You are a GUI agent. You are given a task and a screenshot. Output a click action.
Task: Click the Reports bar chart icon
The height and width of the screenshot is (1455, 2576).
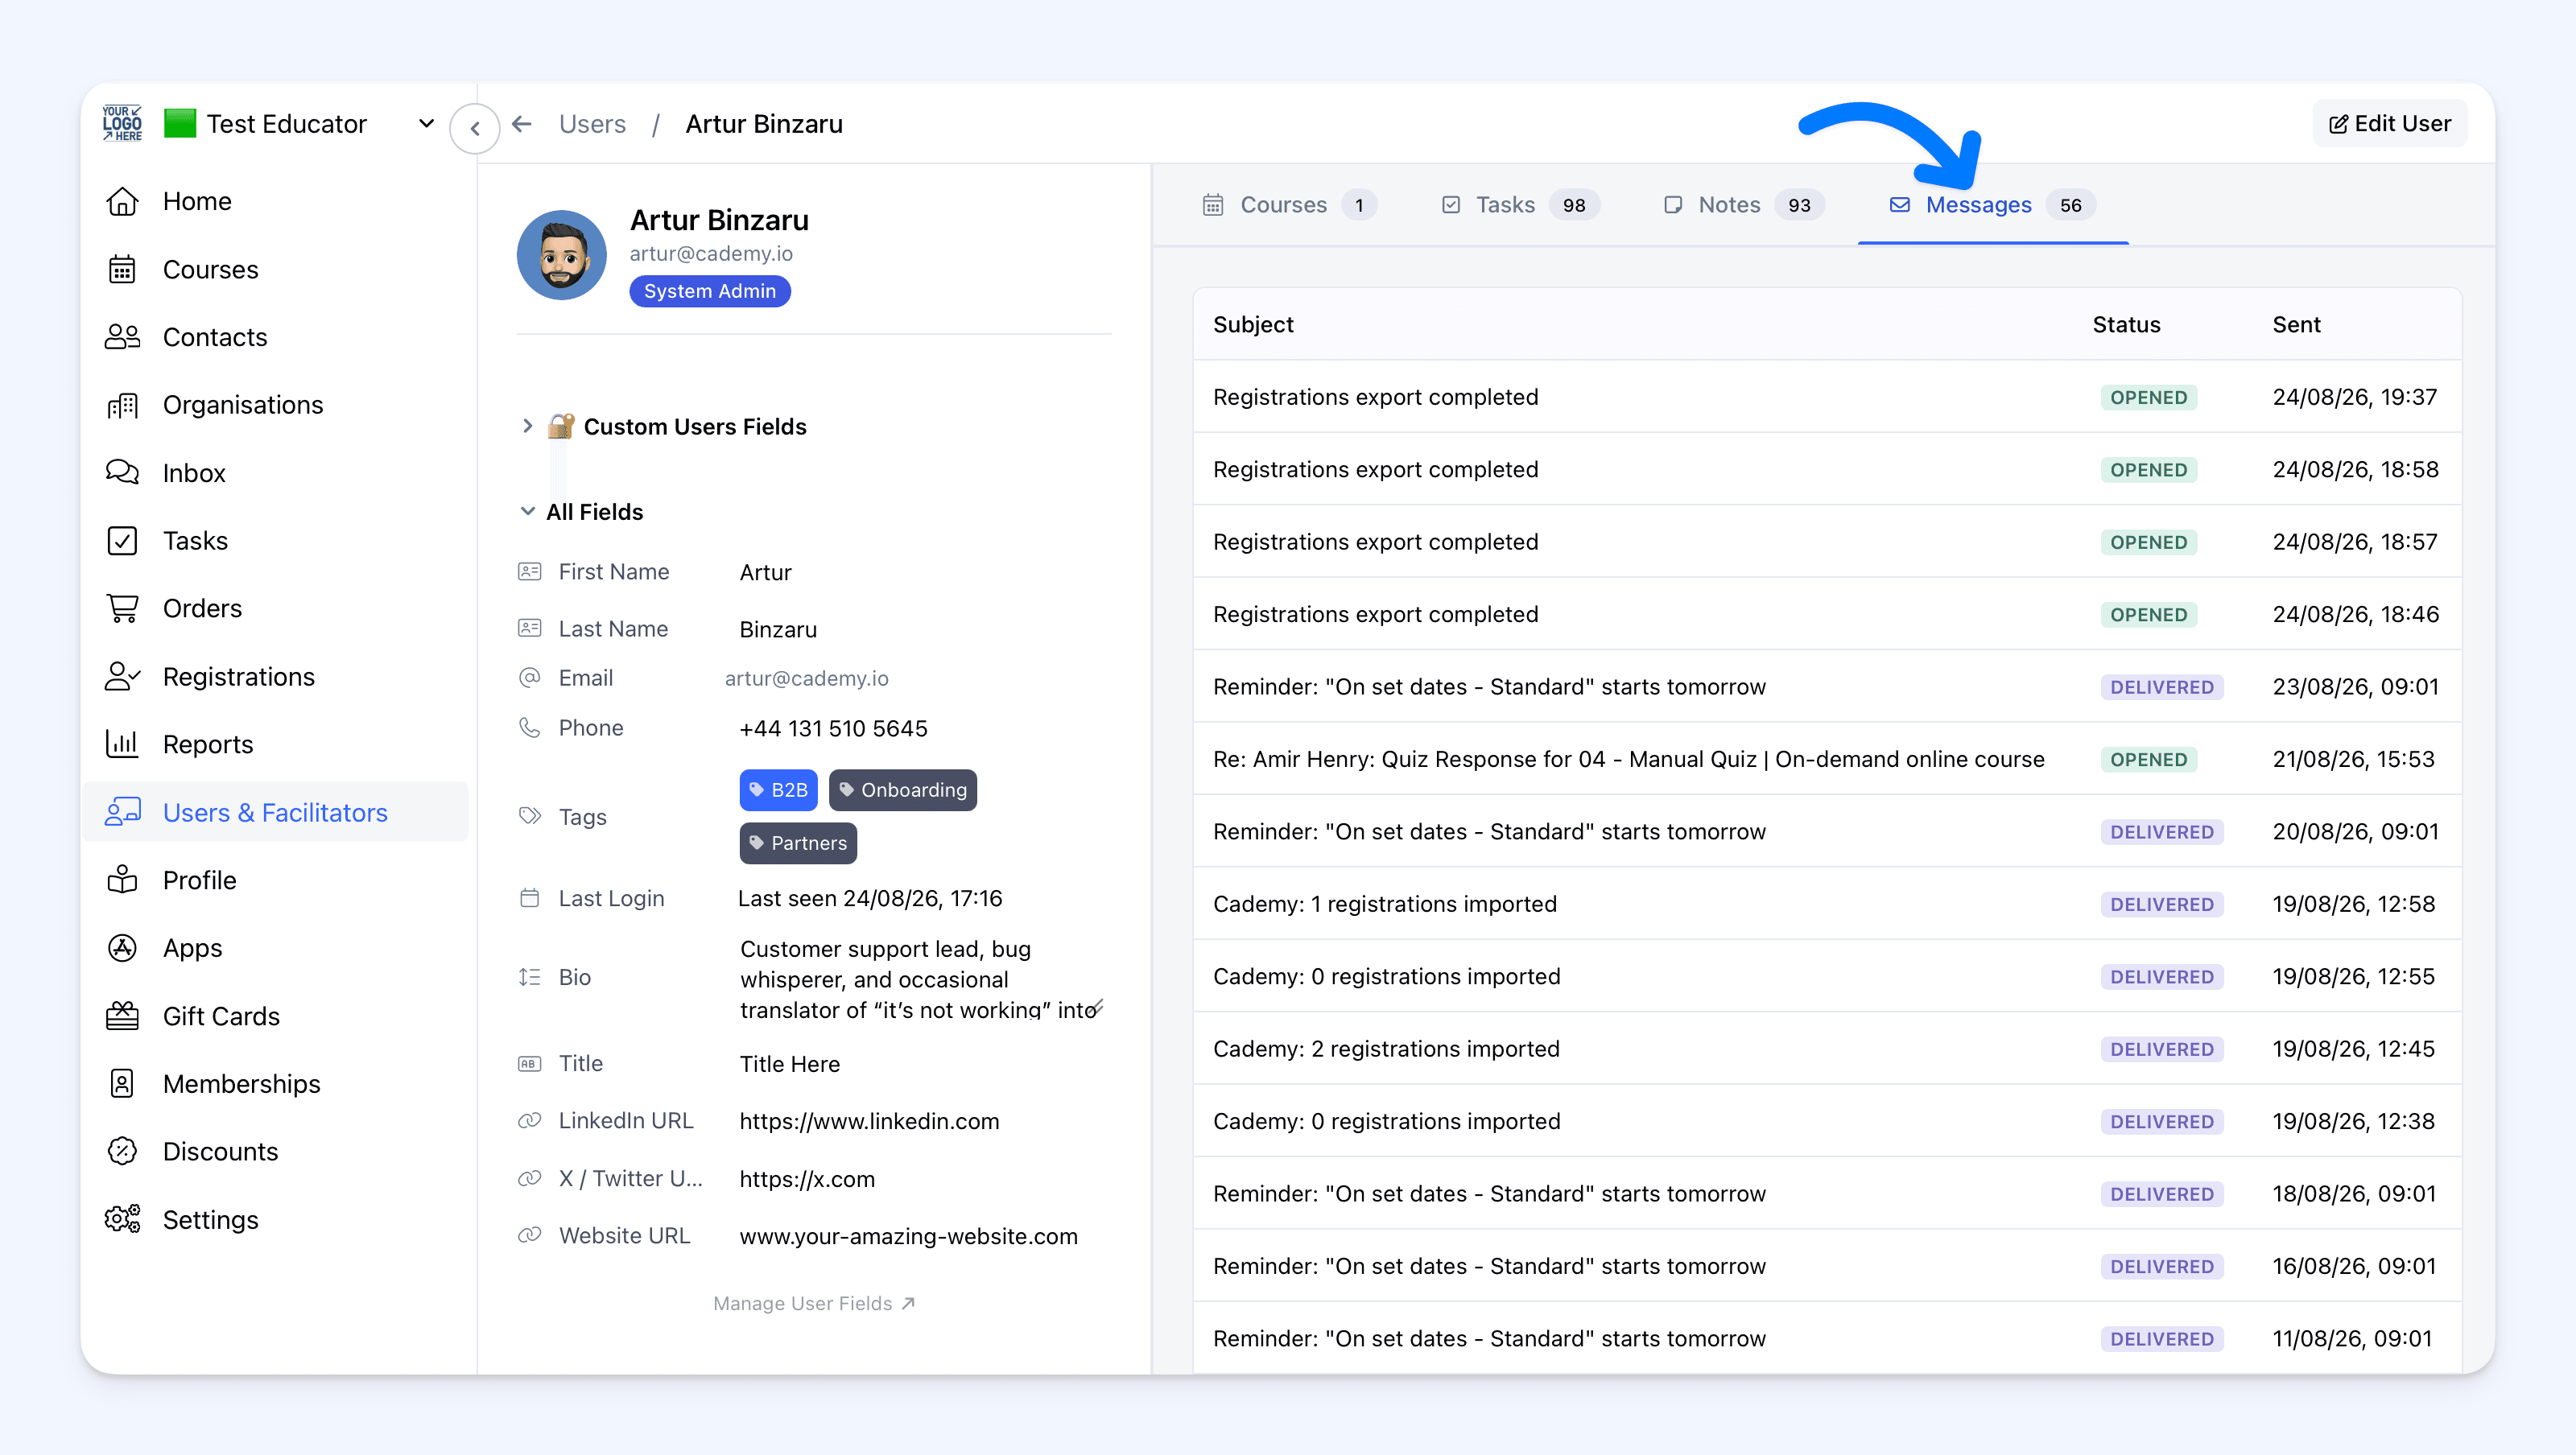[122, 744]
